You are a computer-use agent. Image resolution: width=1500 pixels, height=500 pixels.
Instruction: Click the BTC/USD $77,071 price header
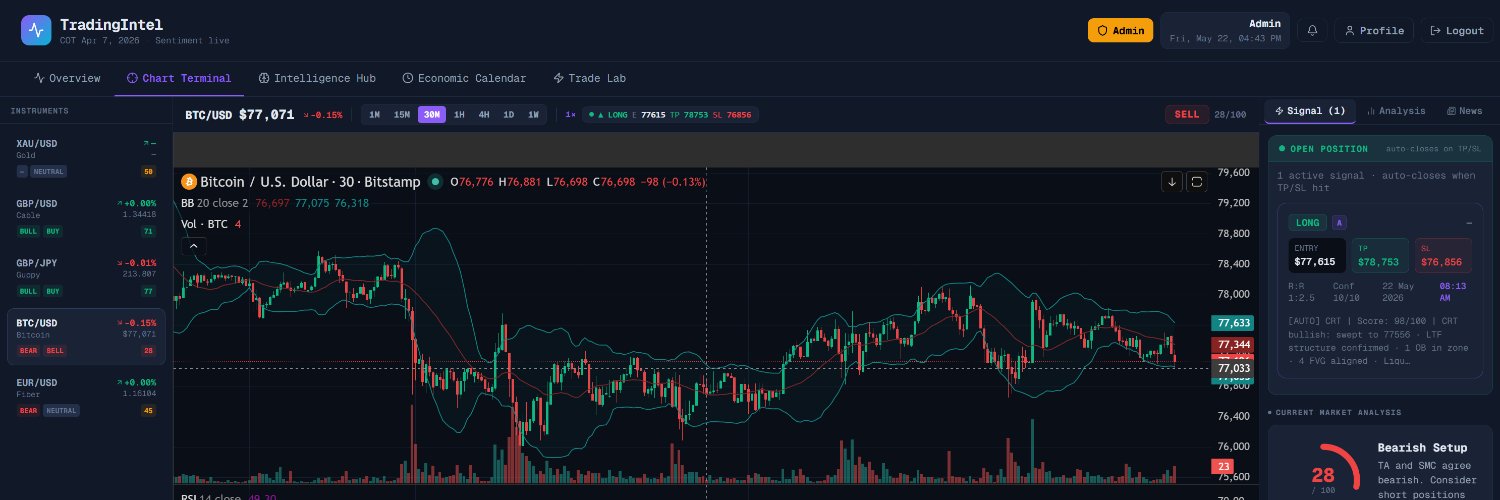pyautogui.click(x=239, y=115)
